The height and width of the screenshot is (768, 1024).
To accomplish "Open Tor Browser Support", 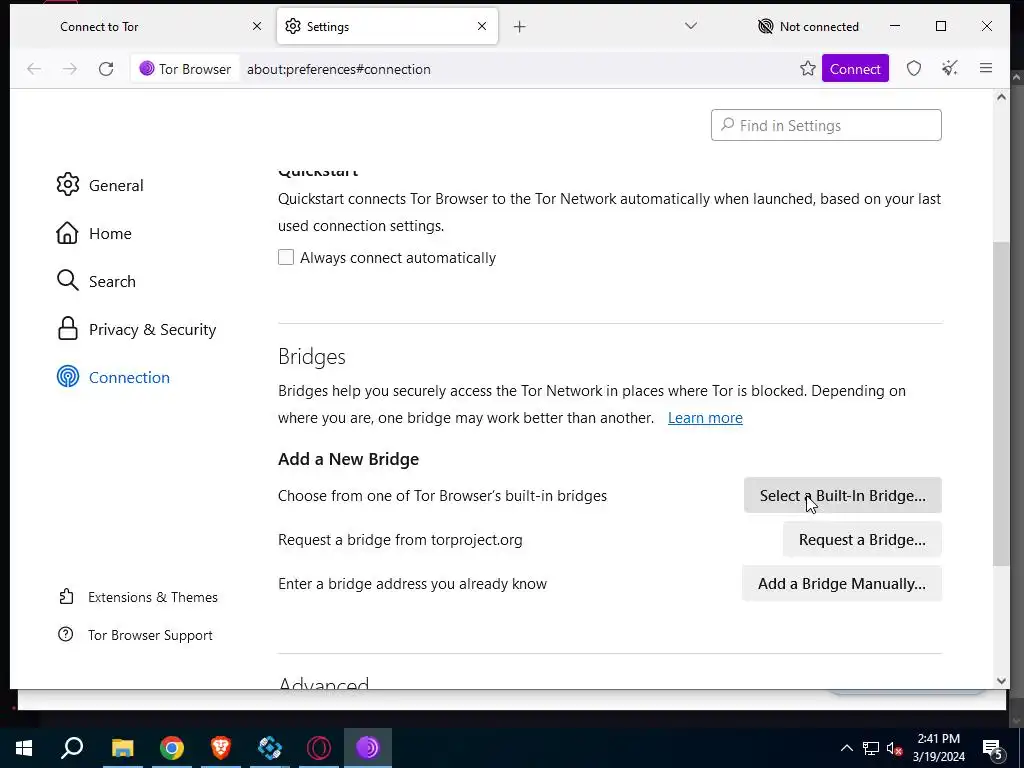I will [x=135, y=635].
